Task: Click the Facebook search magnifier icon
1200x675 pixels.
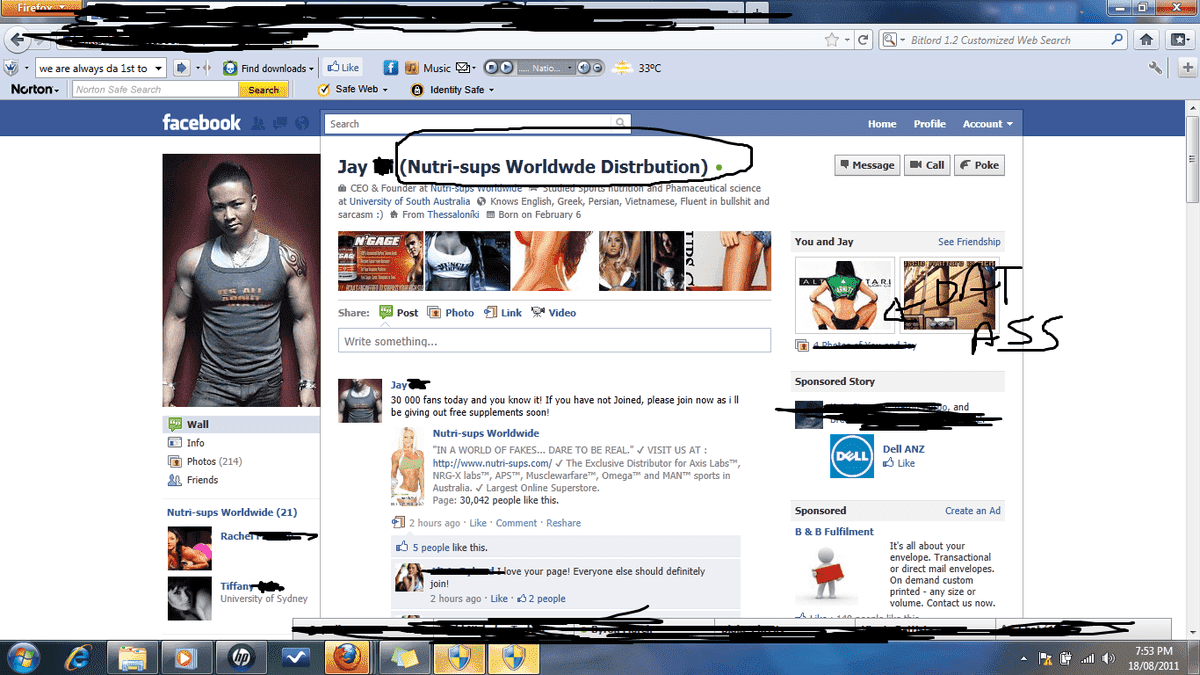Action: point(621,124)
